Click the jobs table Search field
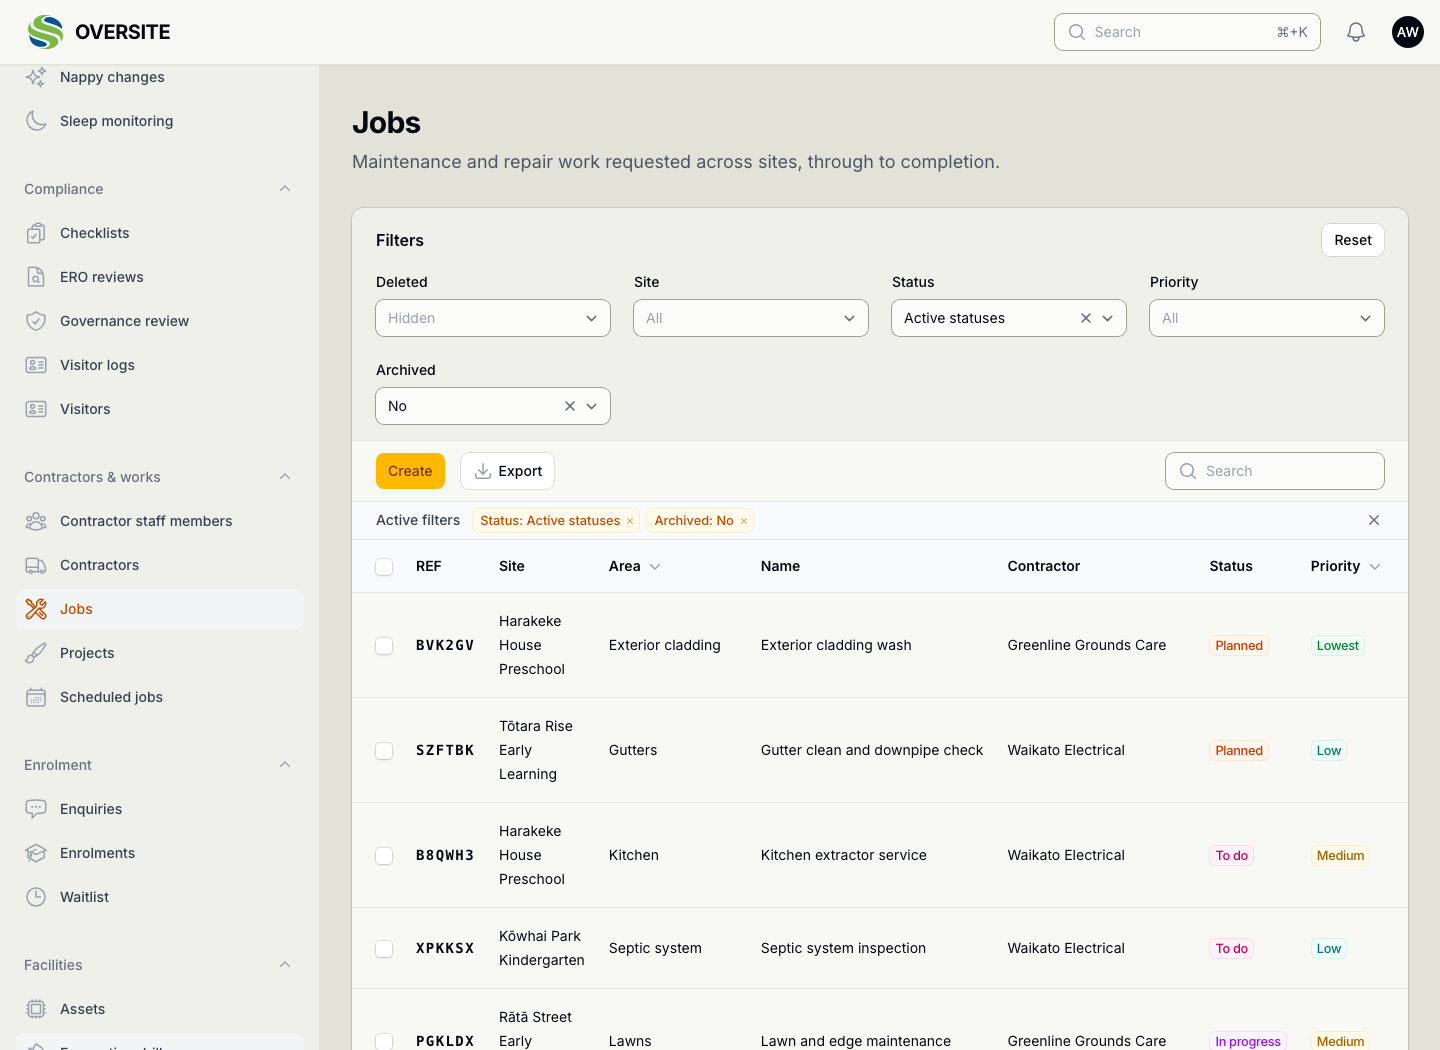Viewport: 1440px width, 1050px height. tap(1275, 471)
